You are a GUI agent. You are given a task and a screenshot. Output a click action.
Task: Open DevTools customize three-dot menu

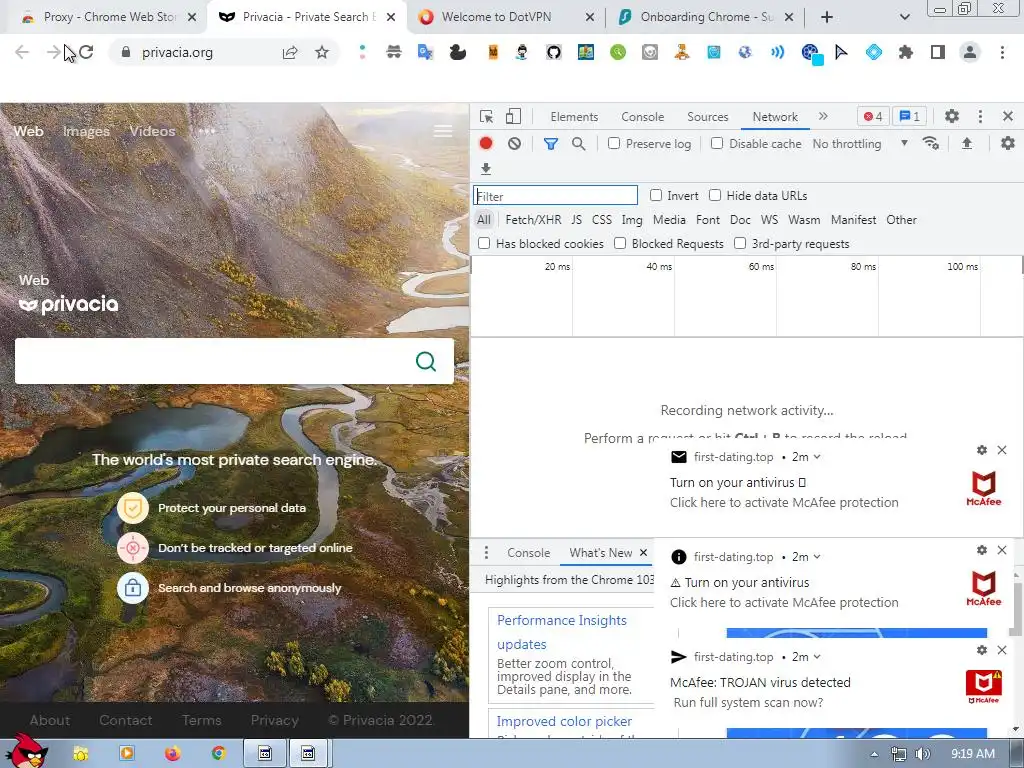(x=980, y=116)
